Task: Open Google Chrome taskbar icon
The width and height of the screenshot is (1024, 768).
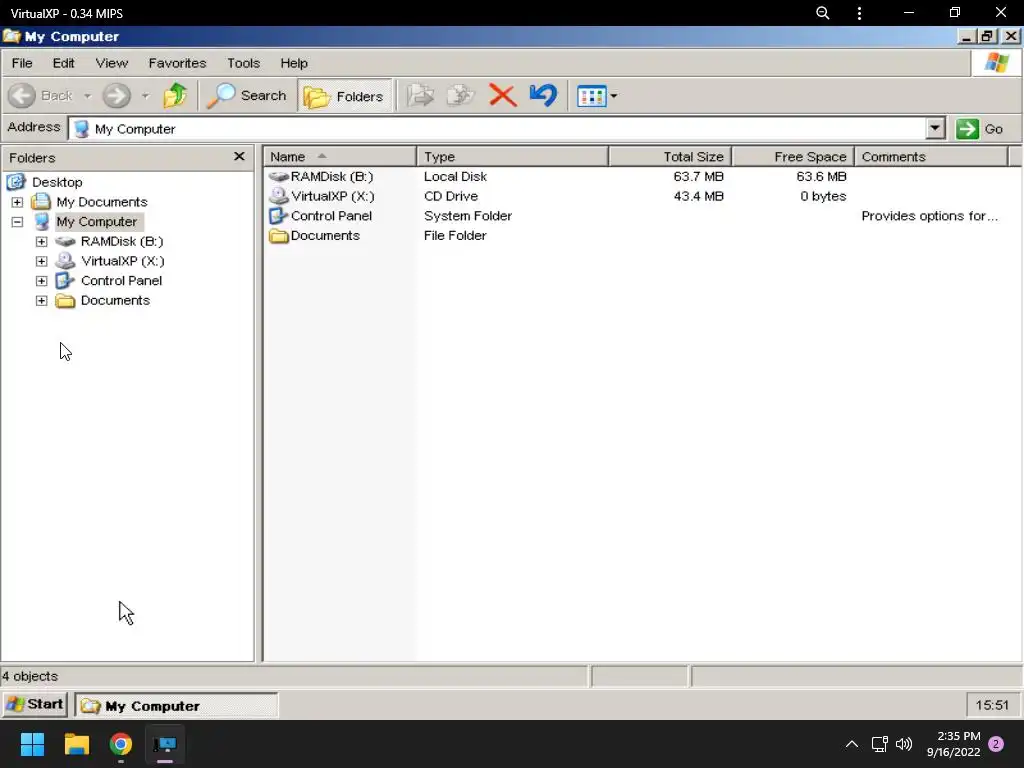Action: (121, 744)
